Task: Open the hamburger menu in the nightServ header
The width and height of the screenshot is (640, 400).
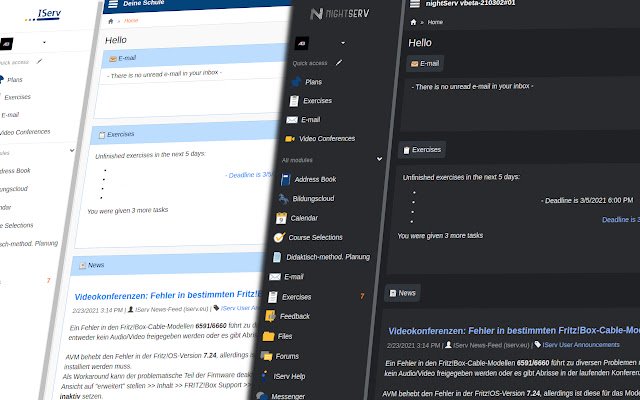Action: (x=415, y=4)
